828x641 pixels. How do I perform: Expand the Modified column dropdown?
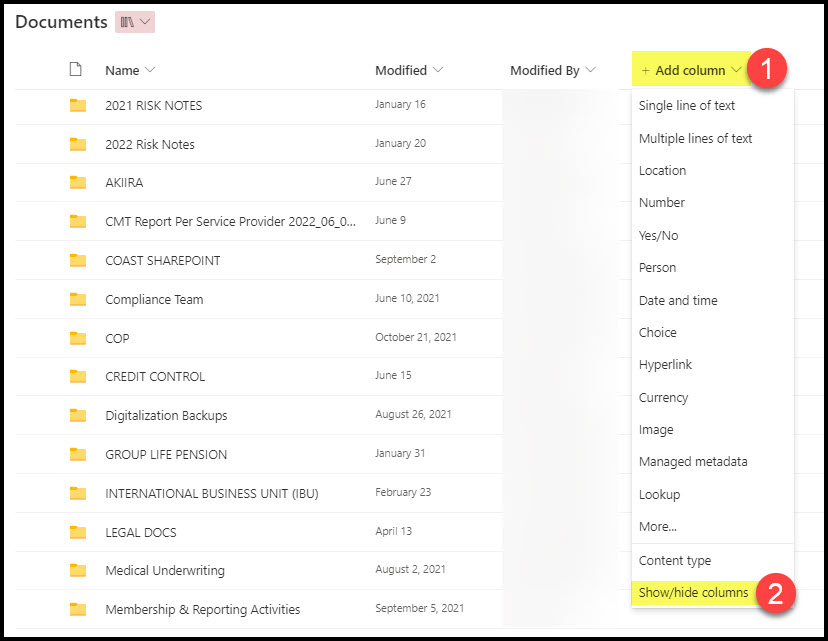pyautogui.click(x=438, y=70)
